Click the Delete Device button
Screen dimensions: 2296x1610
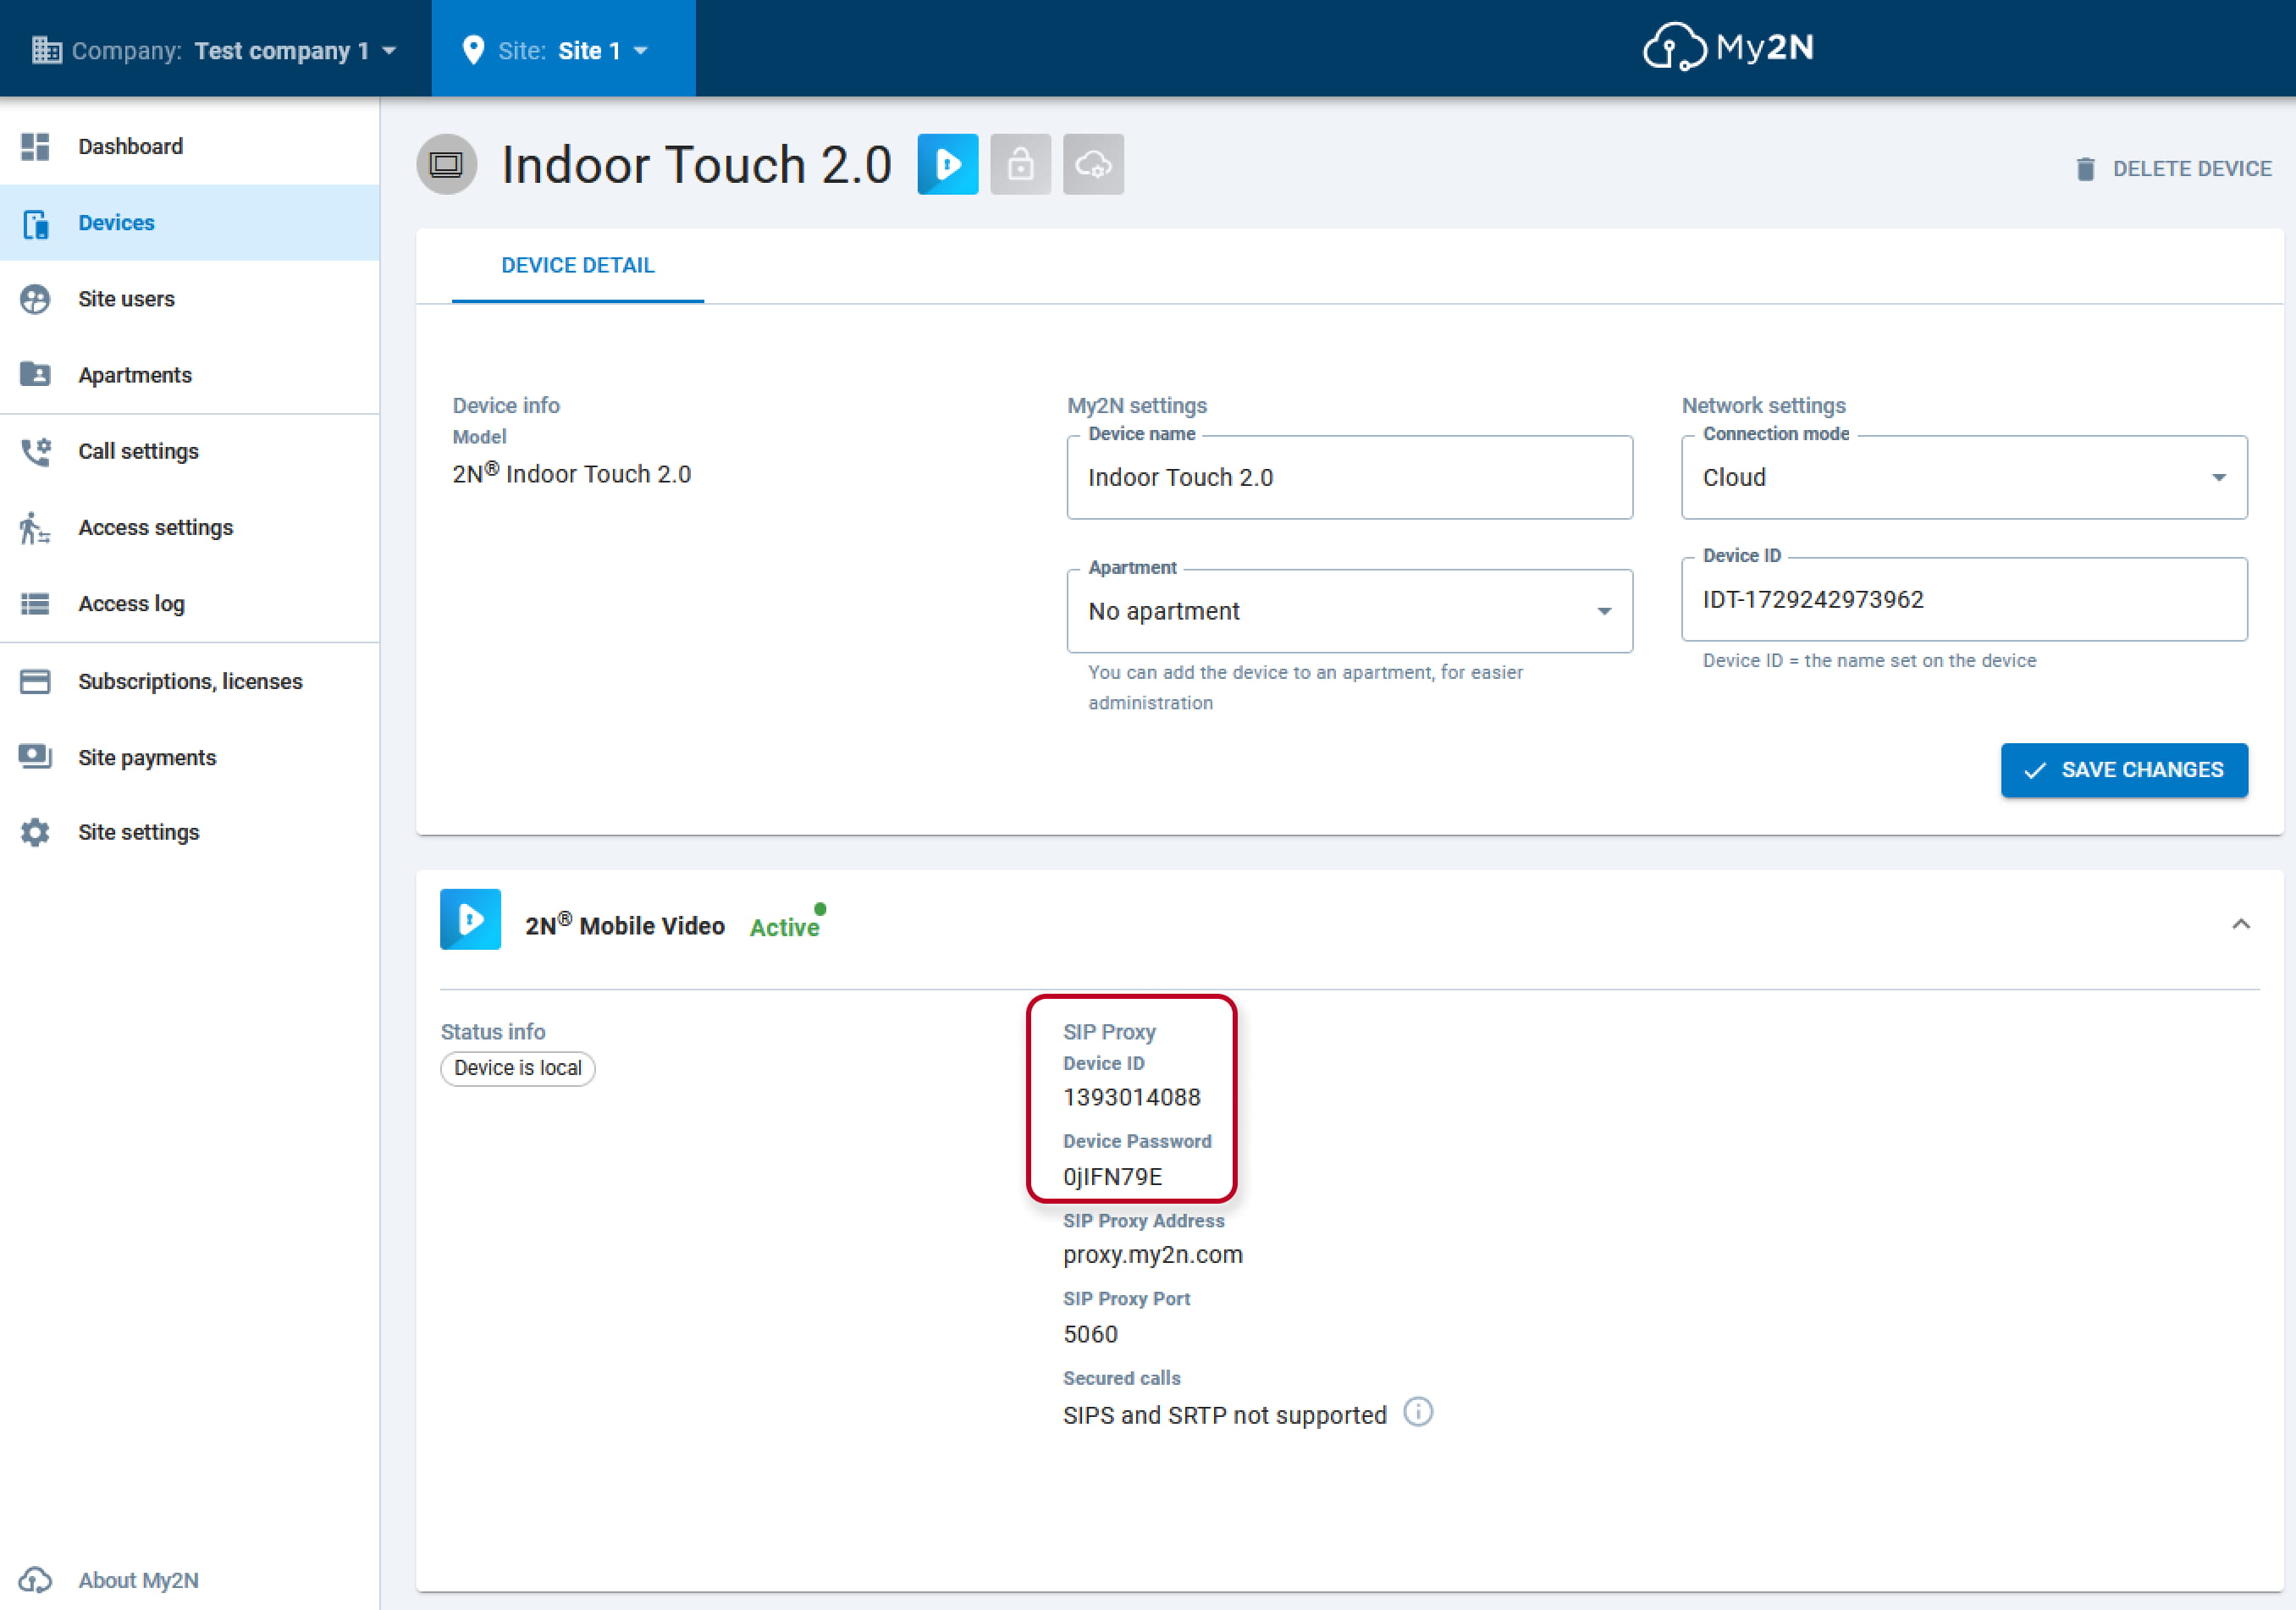coord(2173,169)
